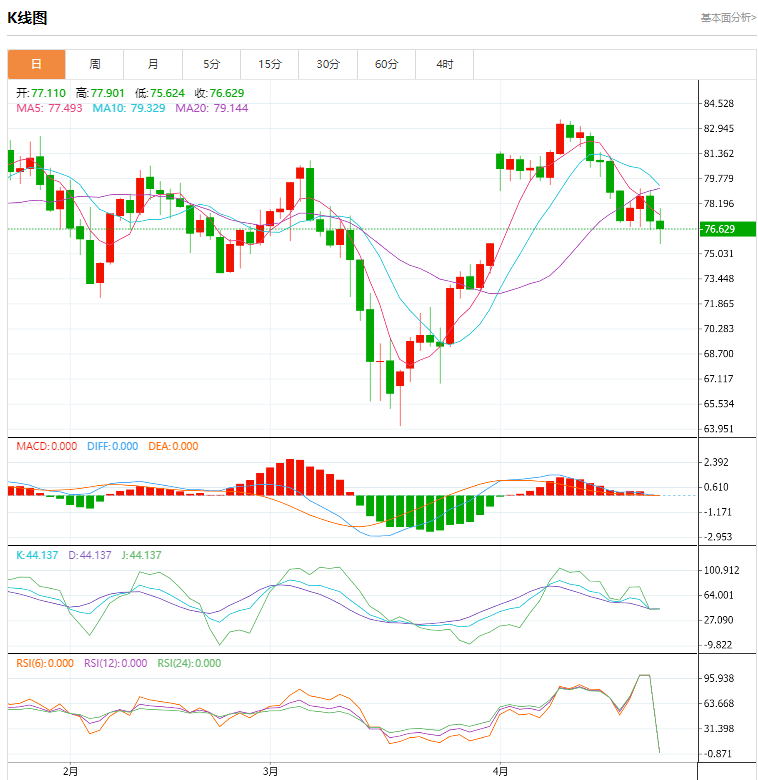Click the K线图 title heading
The image size is (758, 780).
[x=27, y=17]
